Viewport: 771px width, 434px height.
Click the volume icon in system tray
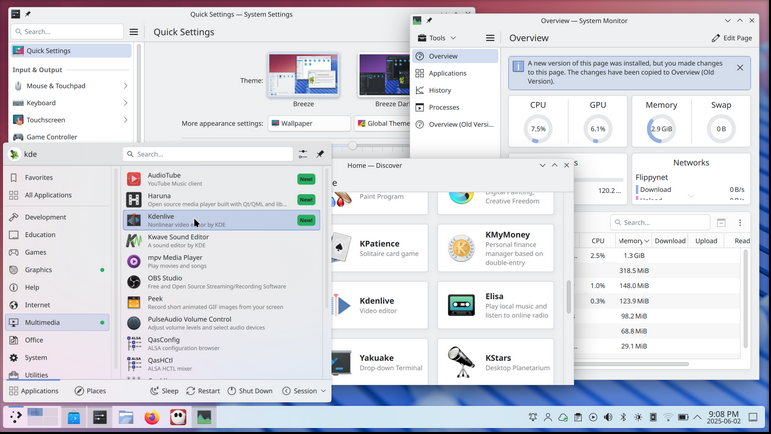[608, 417]
